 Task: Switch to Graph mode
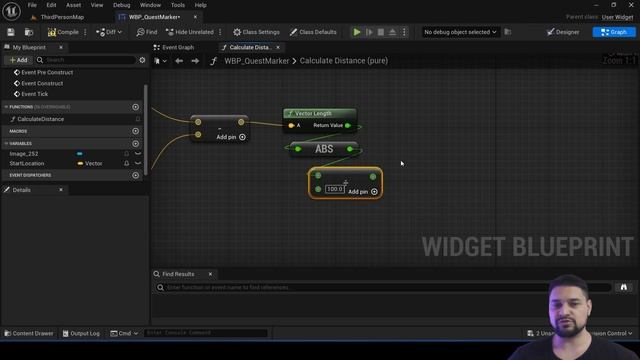614,32
